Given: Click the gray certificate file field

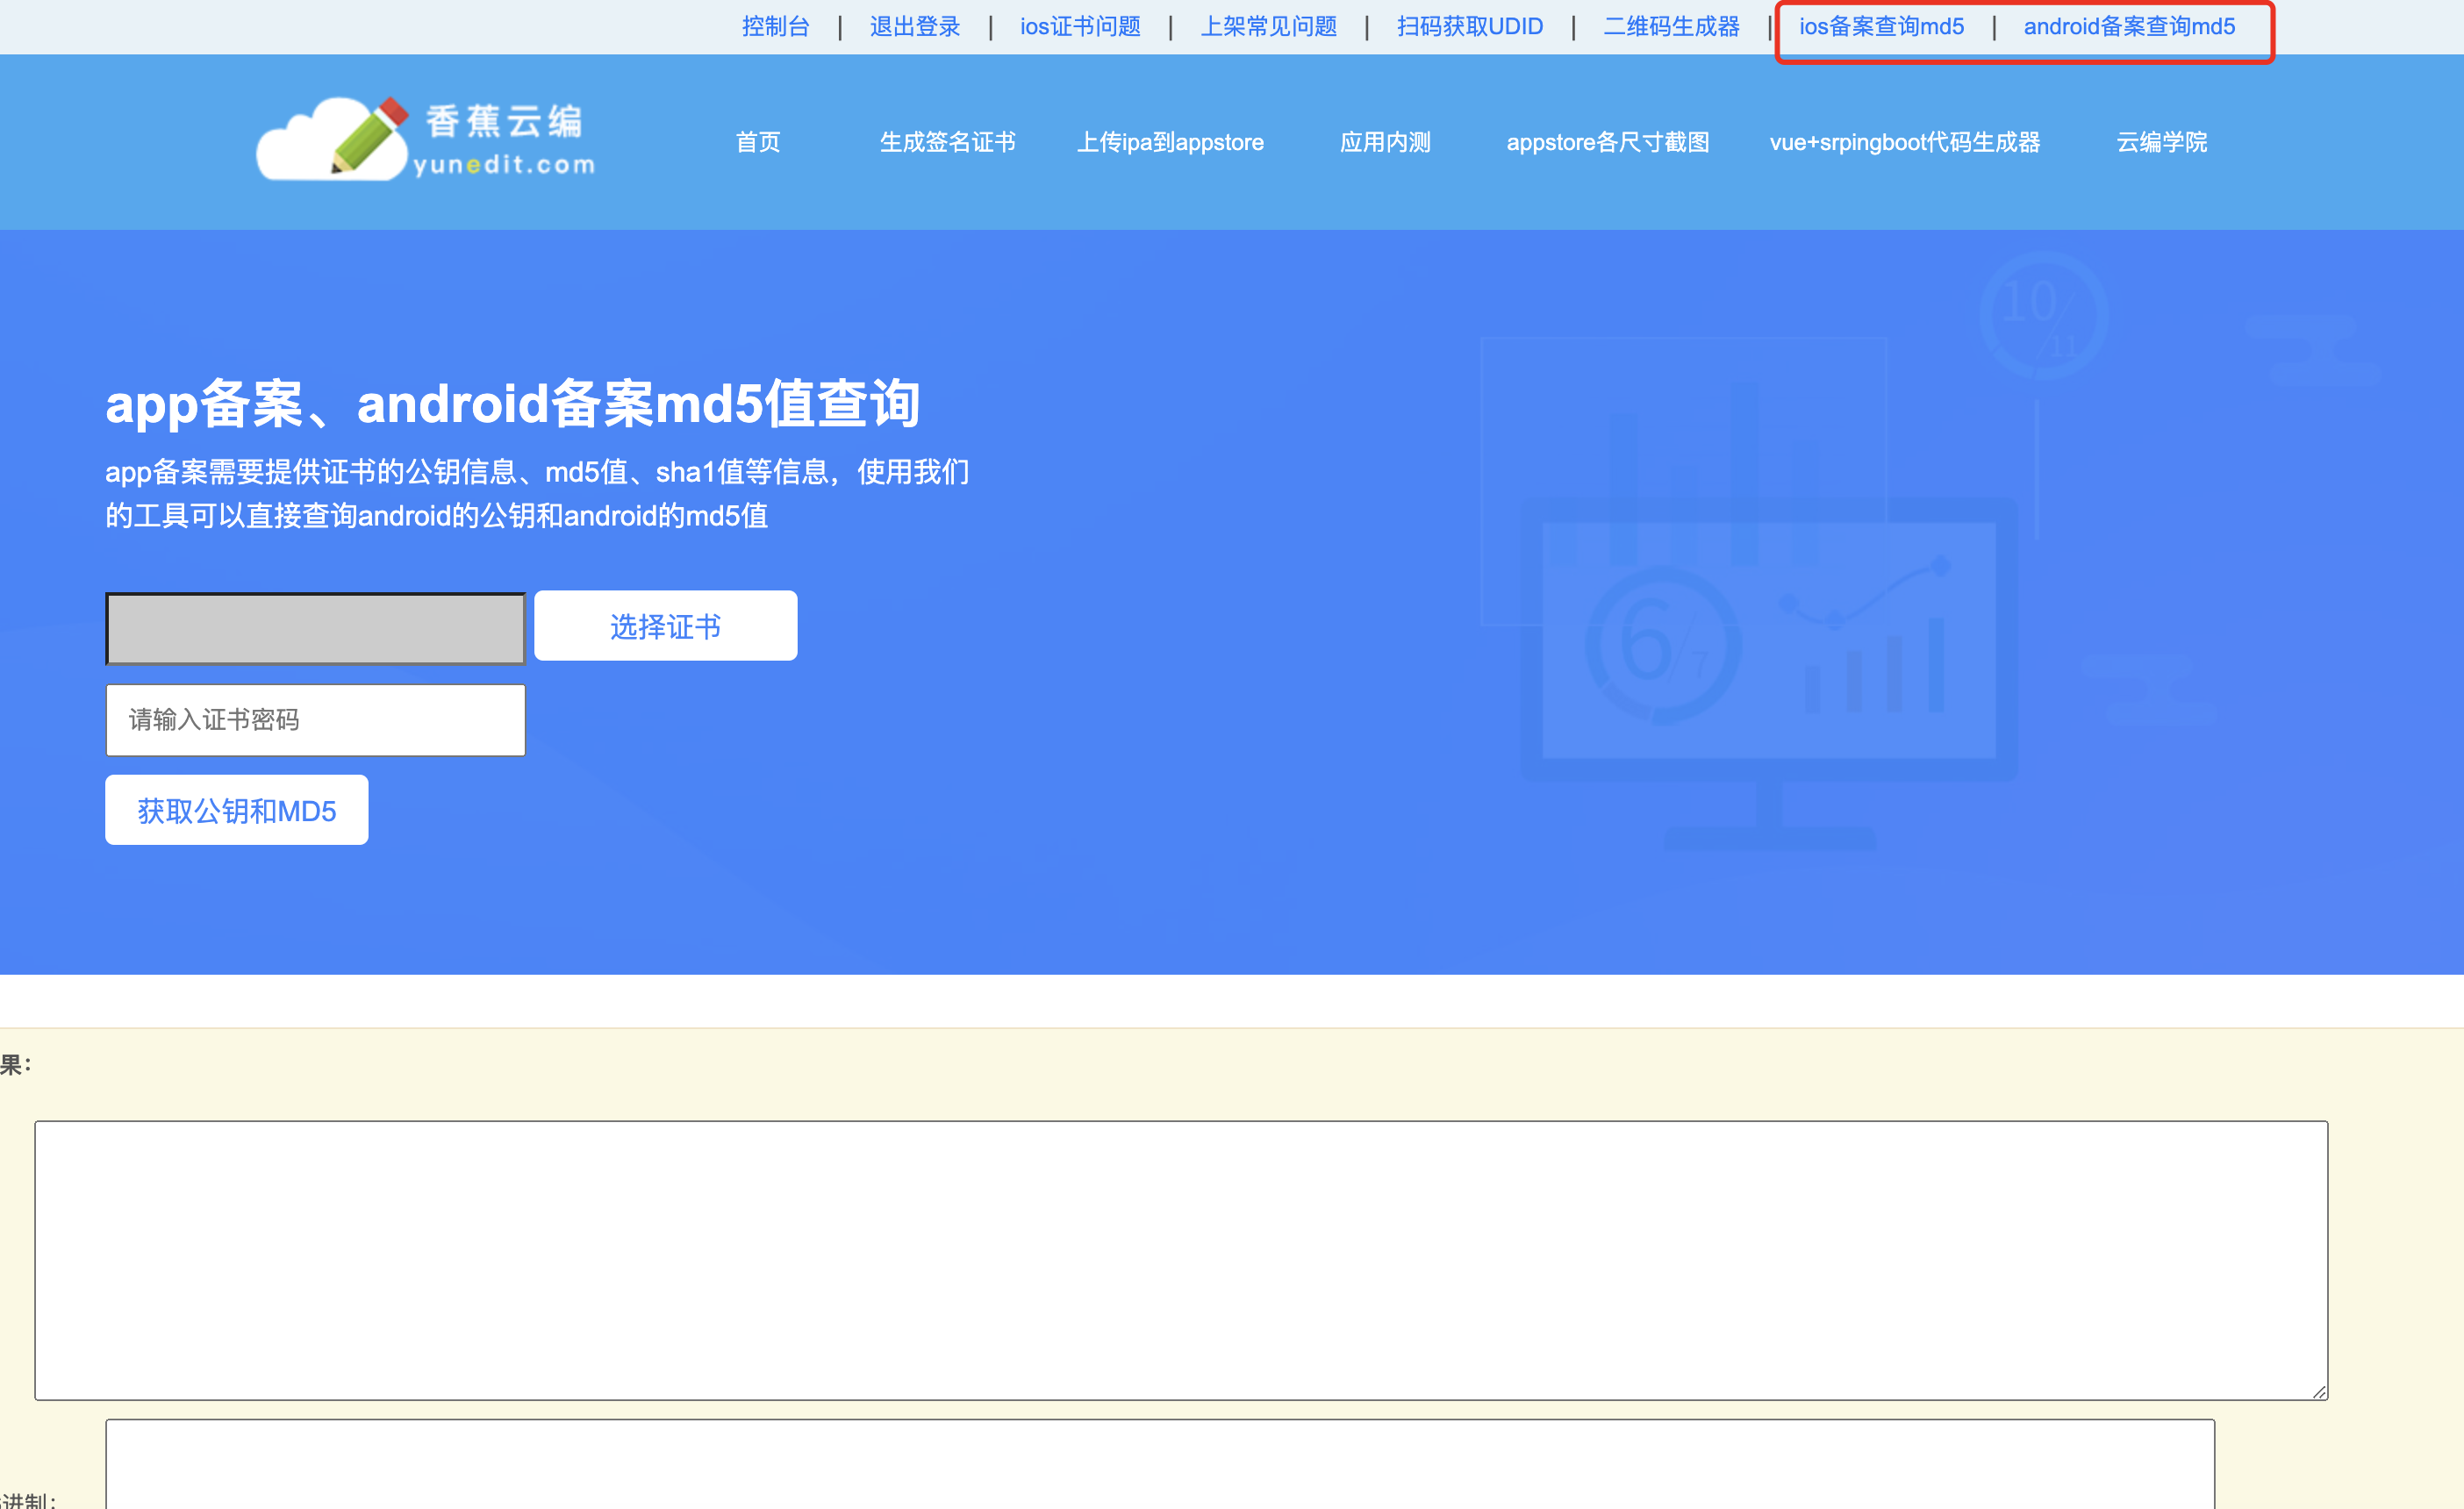Looking at the screenshot, I should tap(316, 628).
